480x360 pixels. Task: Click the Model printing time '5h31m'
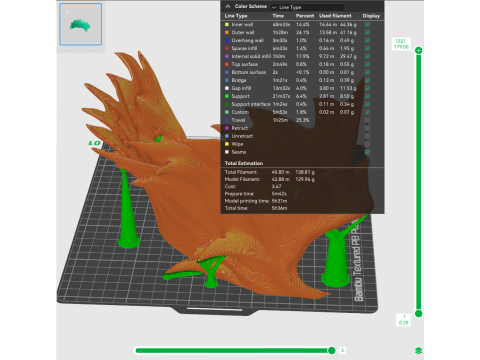[279, 201]
